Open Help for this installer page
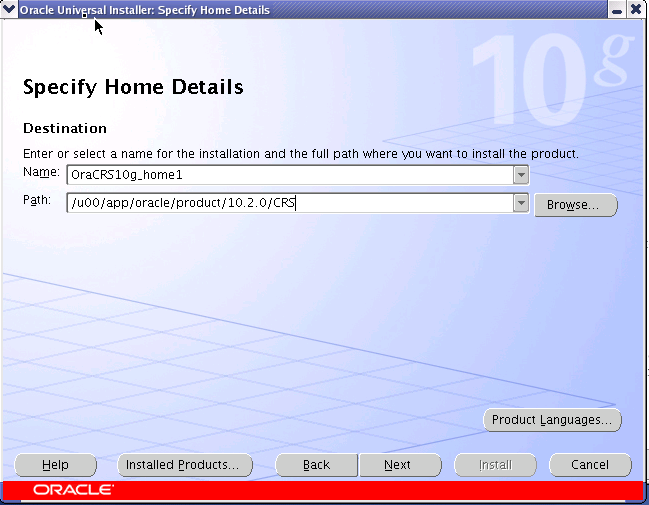 tap(55, 465)
